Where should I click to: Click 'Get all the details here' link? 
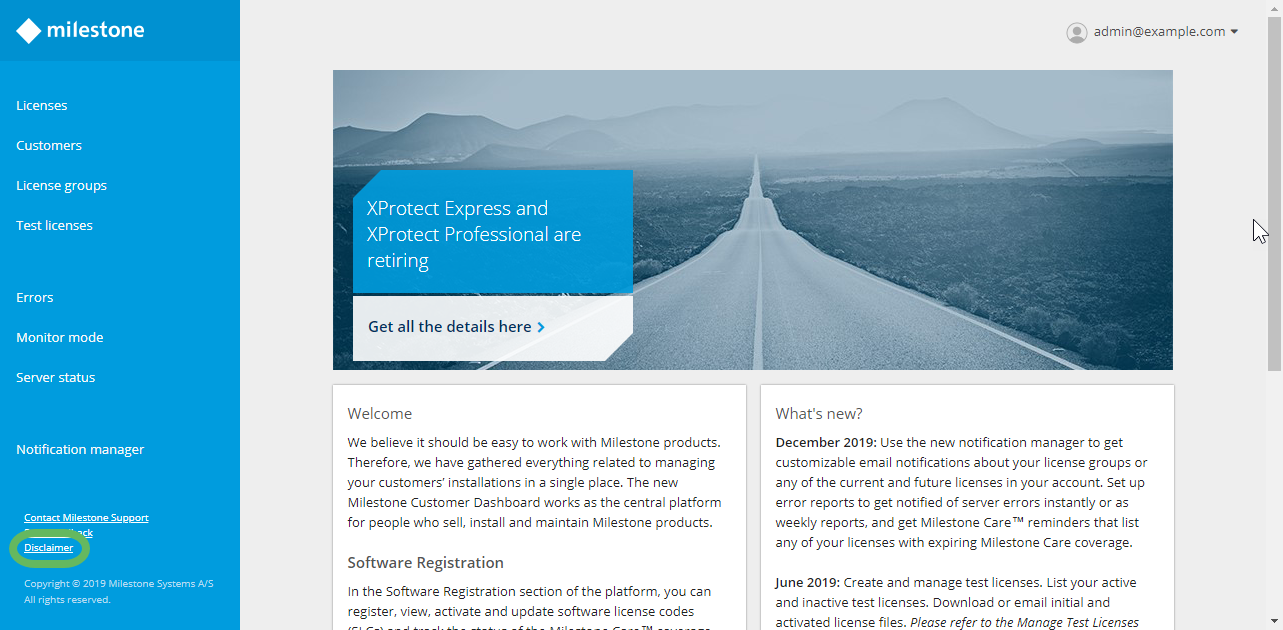pyautogui.click(x=449, y=327)
